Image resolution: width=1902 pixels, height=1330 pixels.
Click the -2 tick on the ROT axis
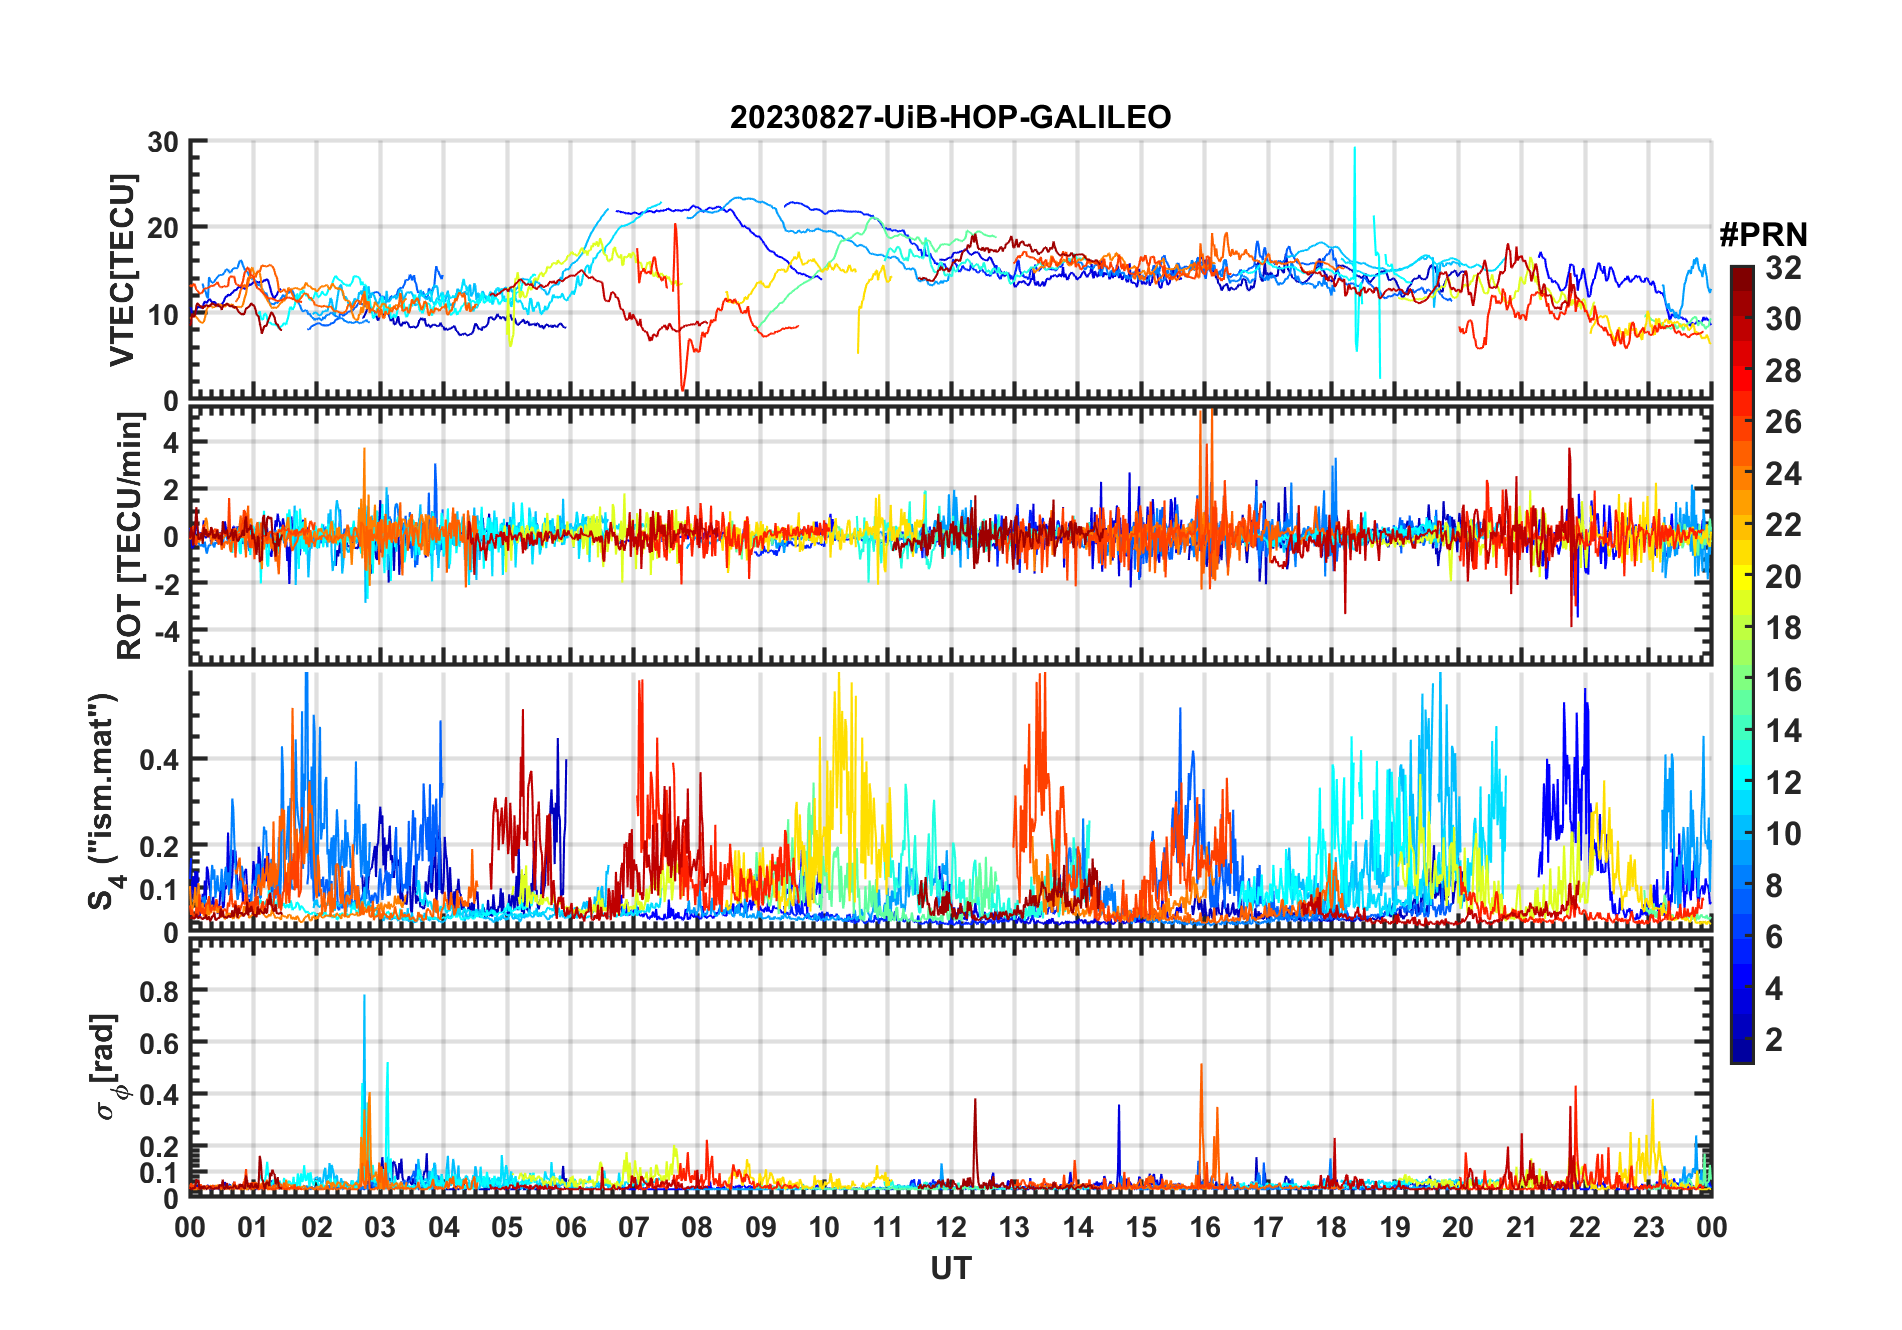[166, 583]
